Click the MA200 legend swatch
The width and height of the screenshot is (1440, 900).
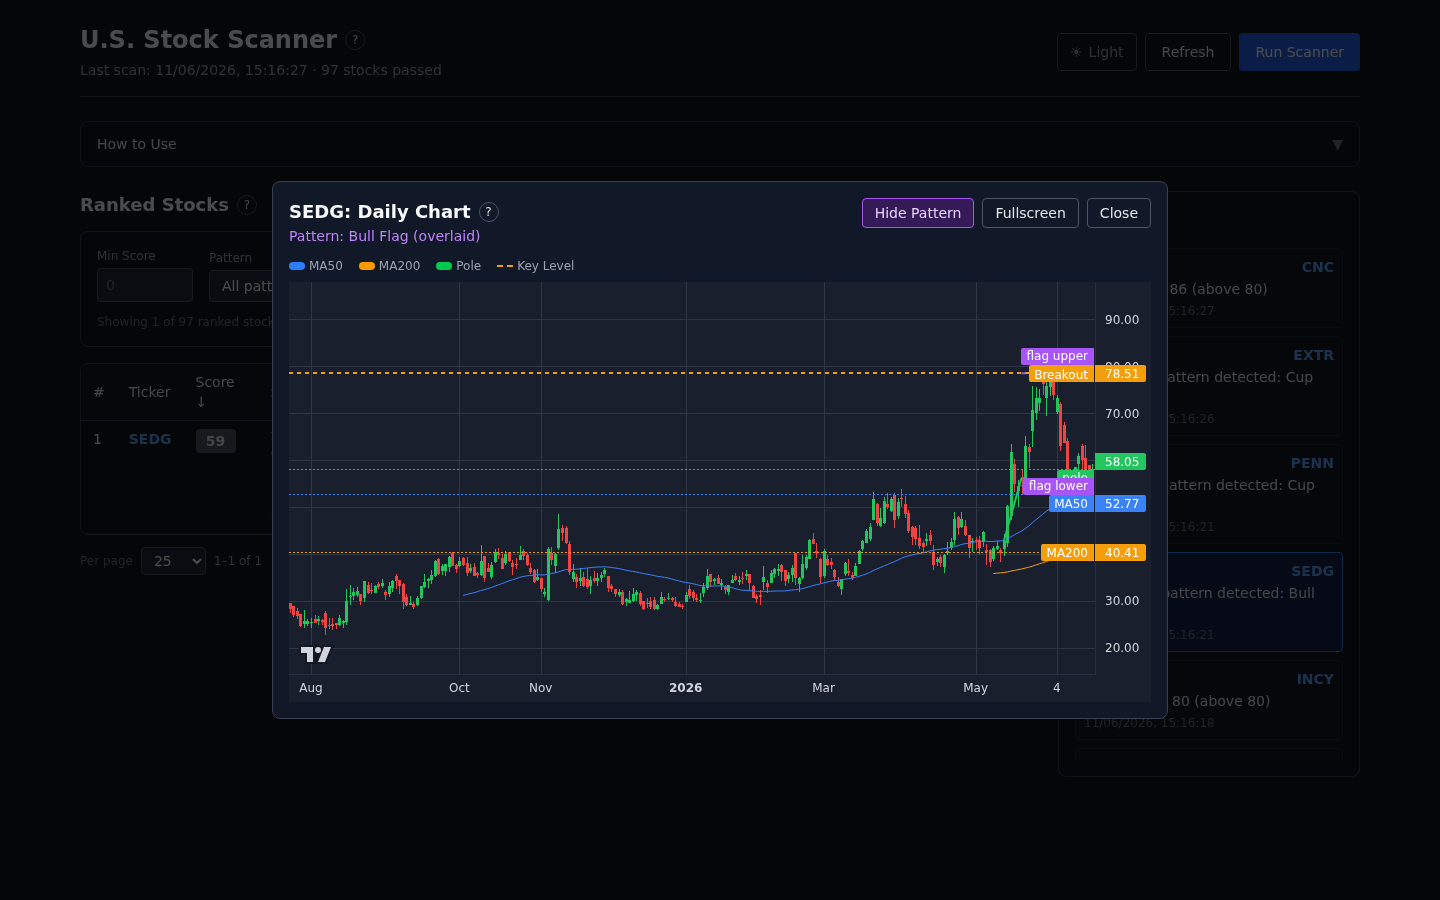[366, 266]
